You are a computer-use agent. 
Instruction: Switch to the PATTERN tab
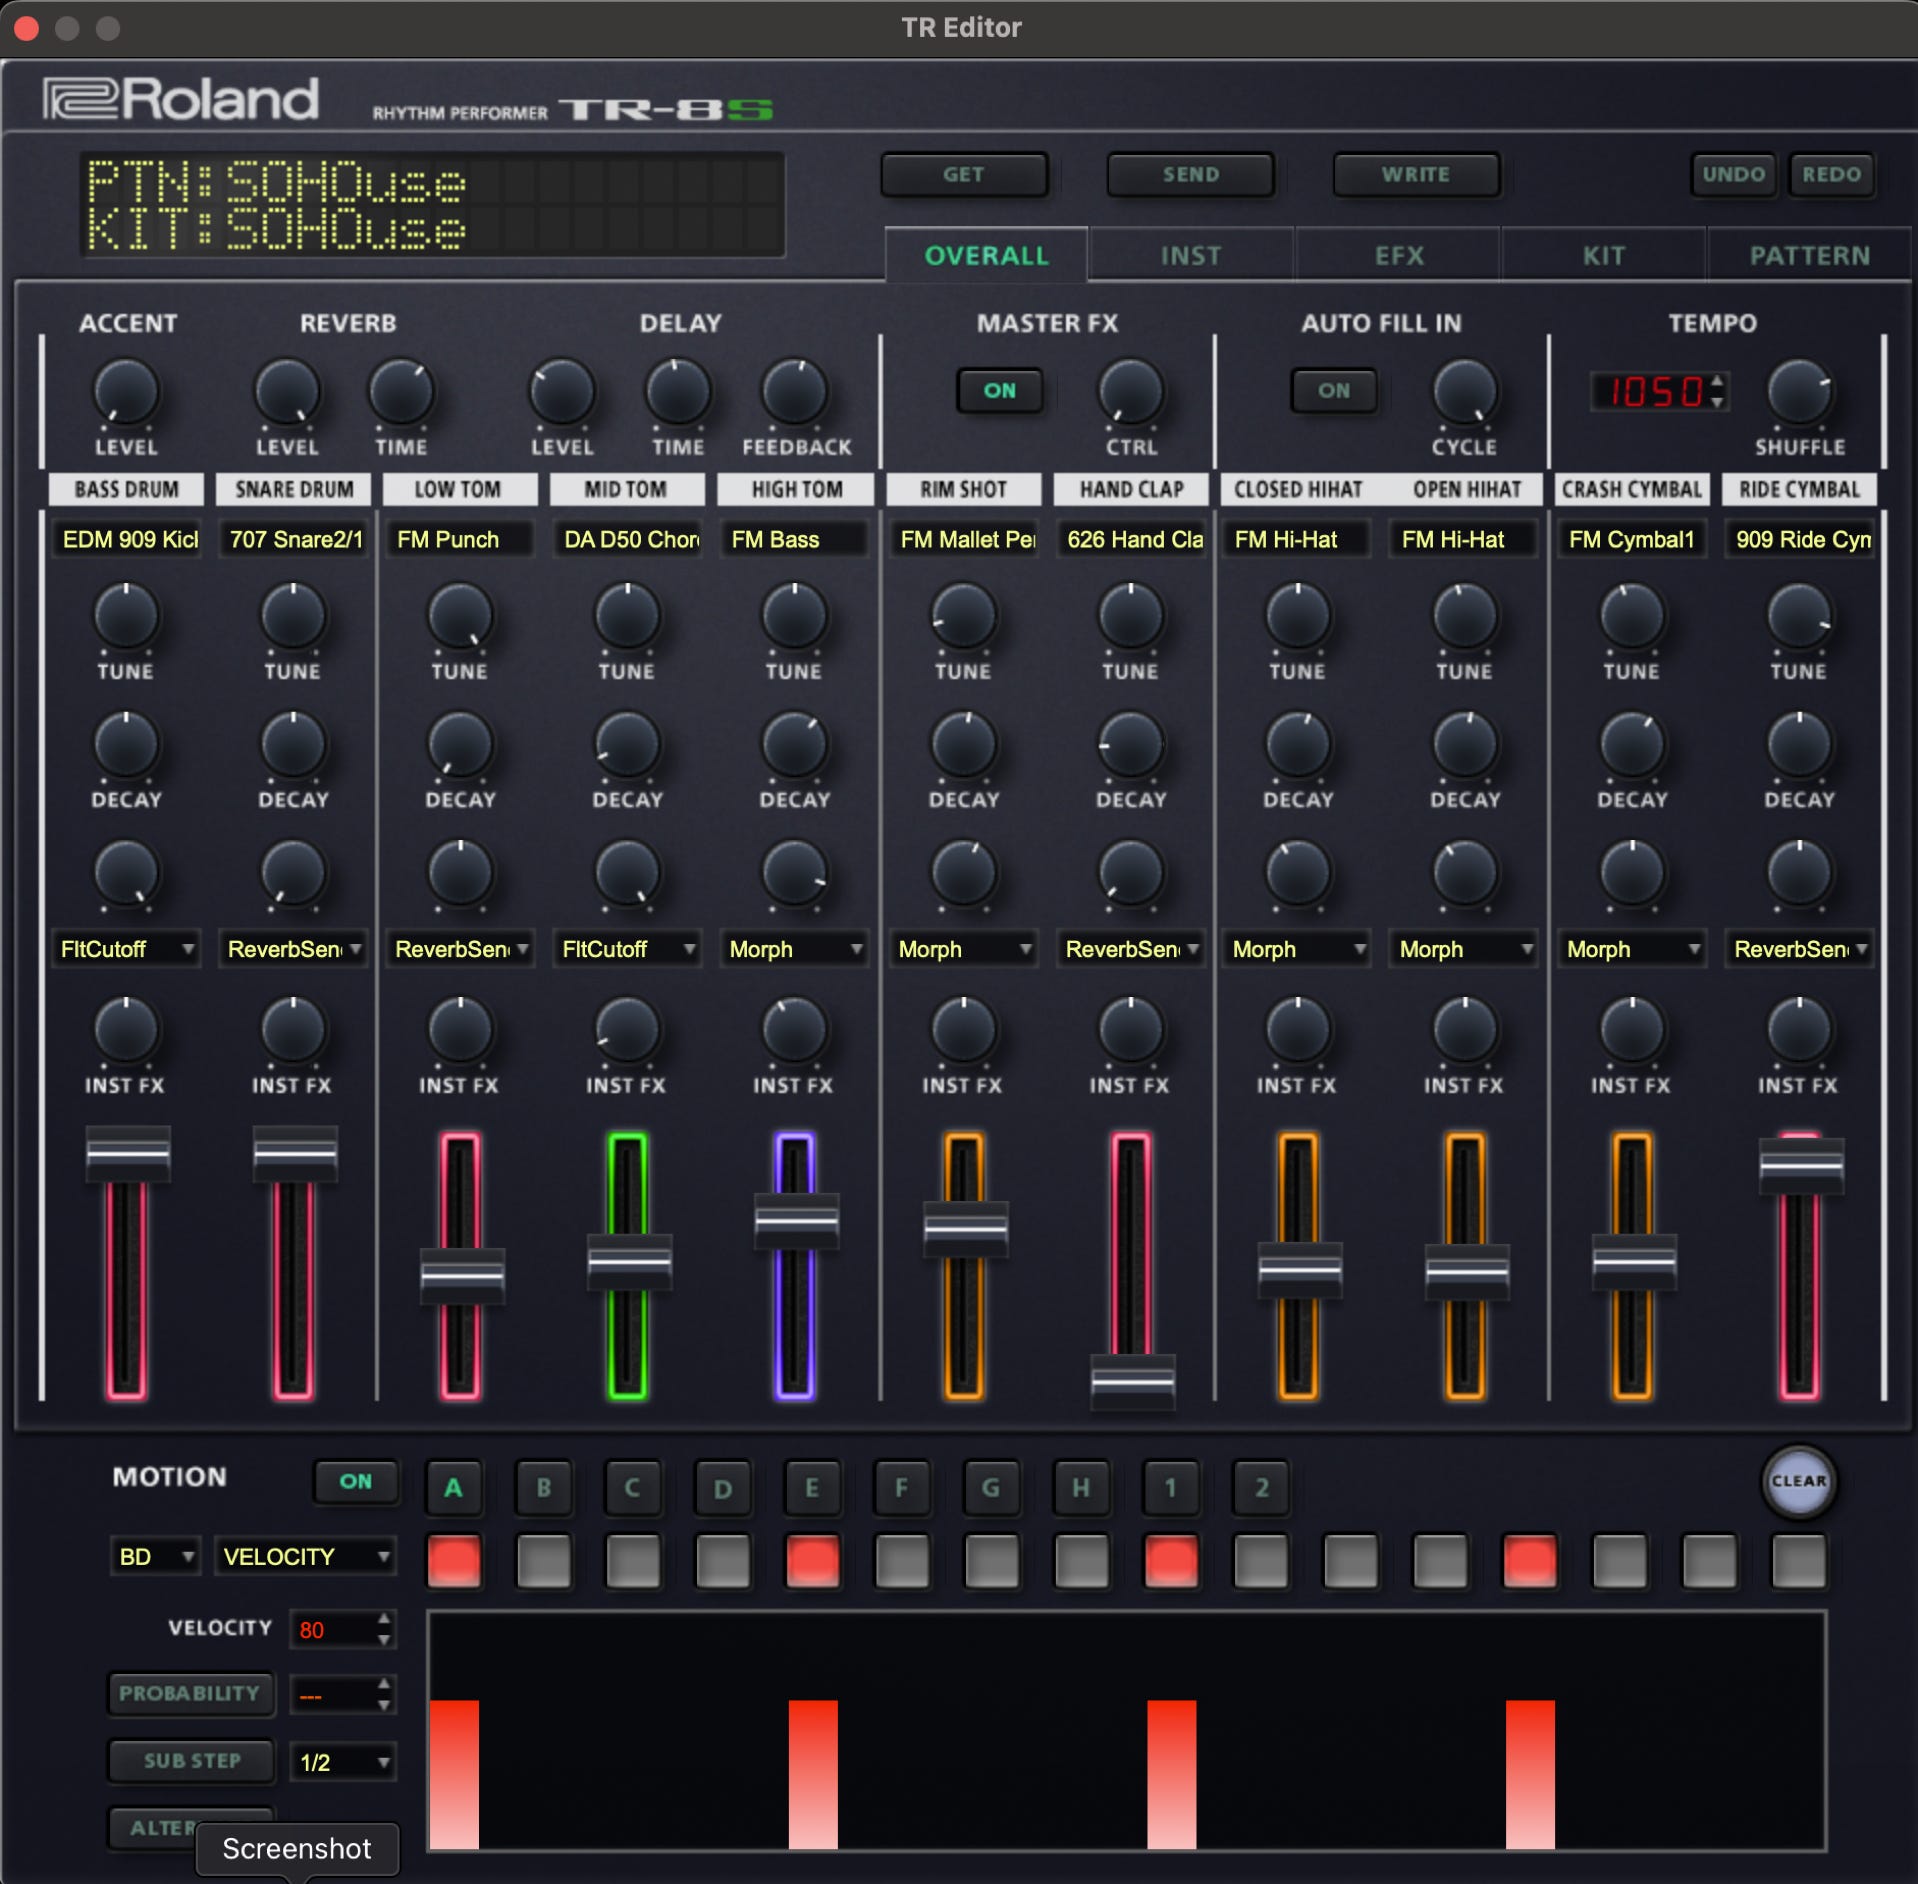pos(1809,256)
